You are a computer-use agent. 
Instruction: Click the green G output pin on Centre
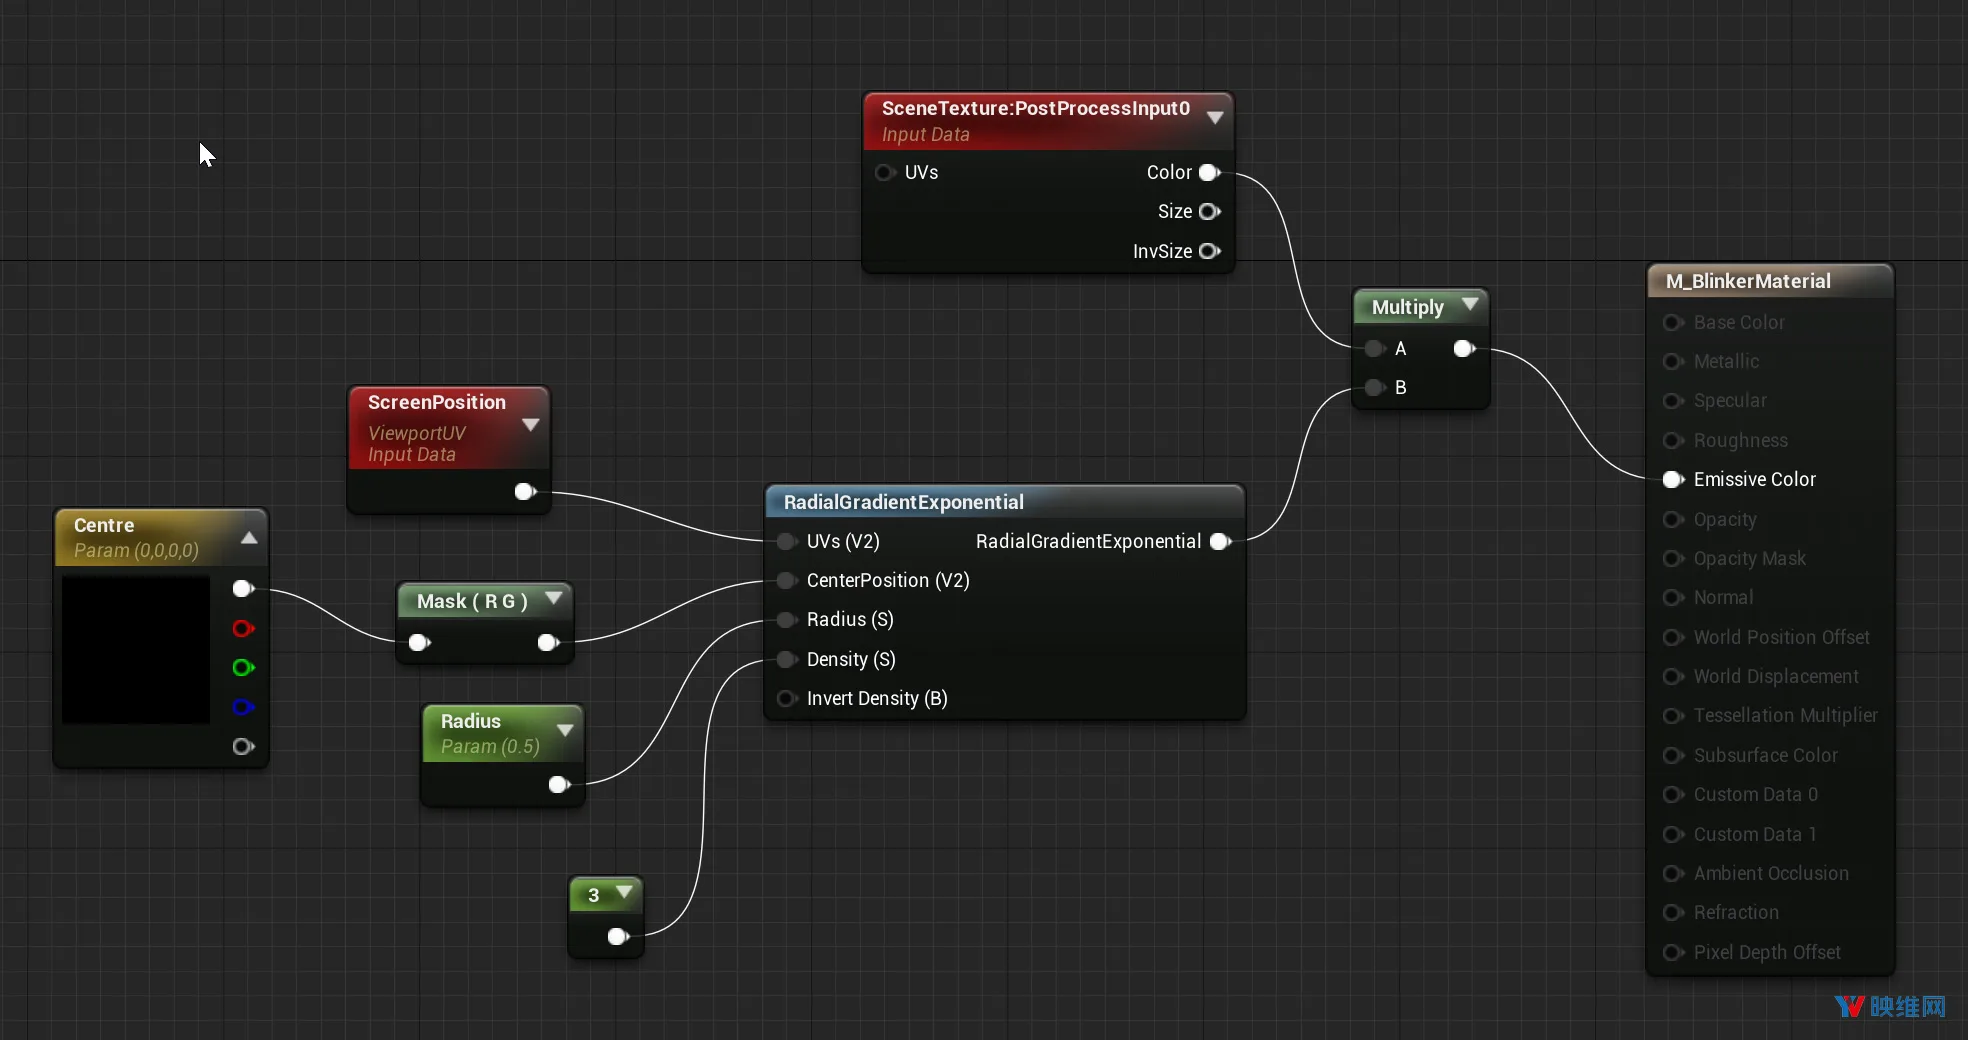[x=243, y=667]
